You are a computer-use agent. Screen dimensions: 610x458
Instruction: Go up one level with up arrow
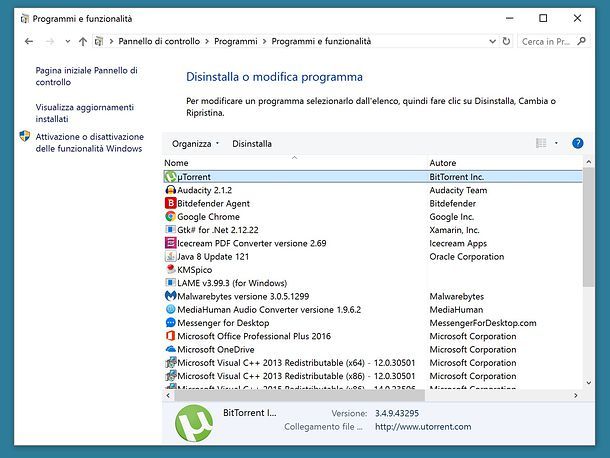coord(82,41)
